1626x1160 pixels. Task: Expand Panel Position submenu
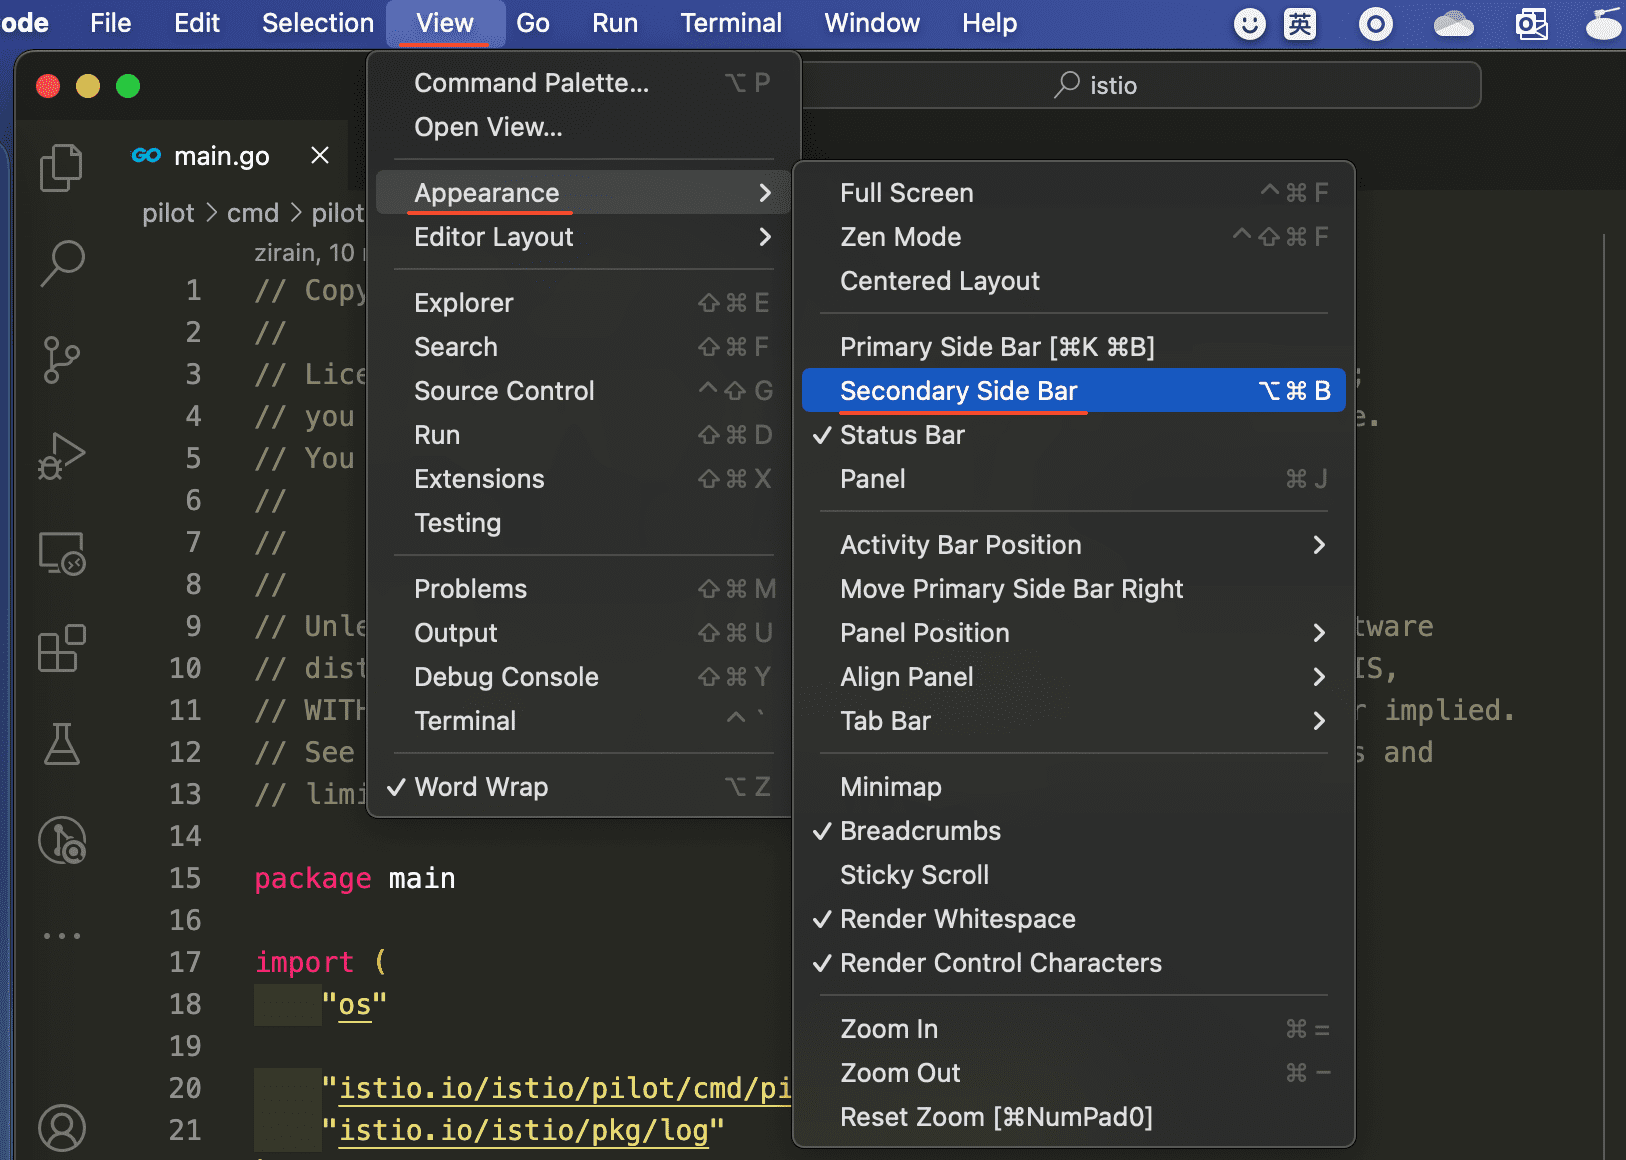1074,633
